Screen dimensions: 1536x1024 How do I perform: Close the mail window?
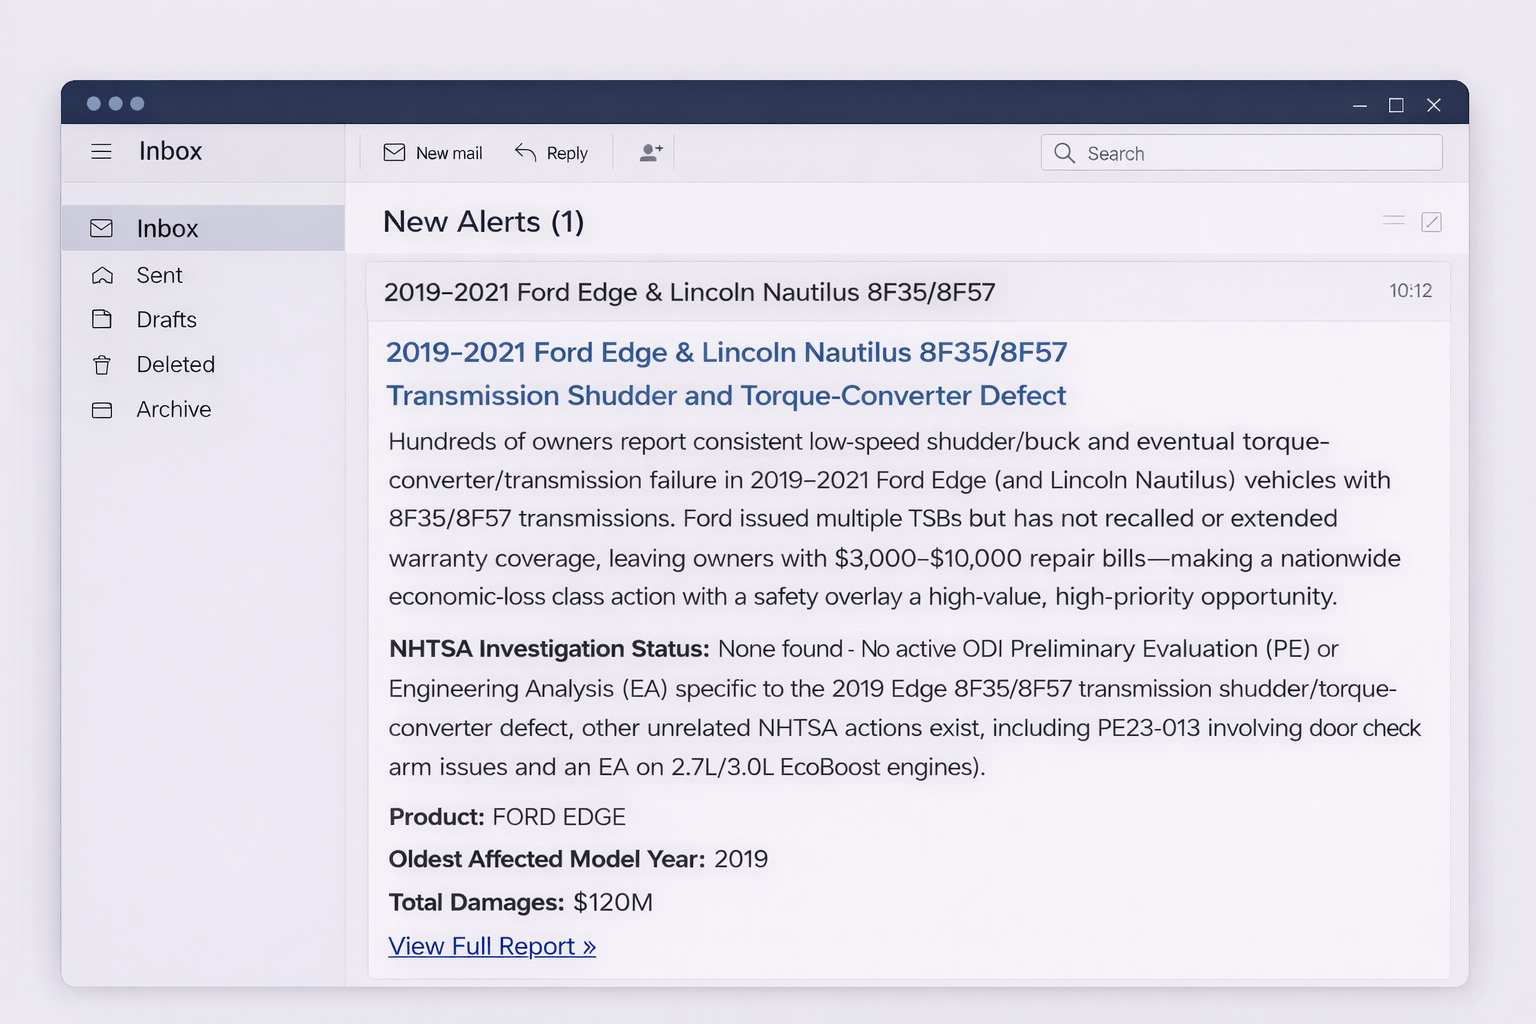point(1434,105)
